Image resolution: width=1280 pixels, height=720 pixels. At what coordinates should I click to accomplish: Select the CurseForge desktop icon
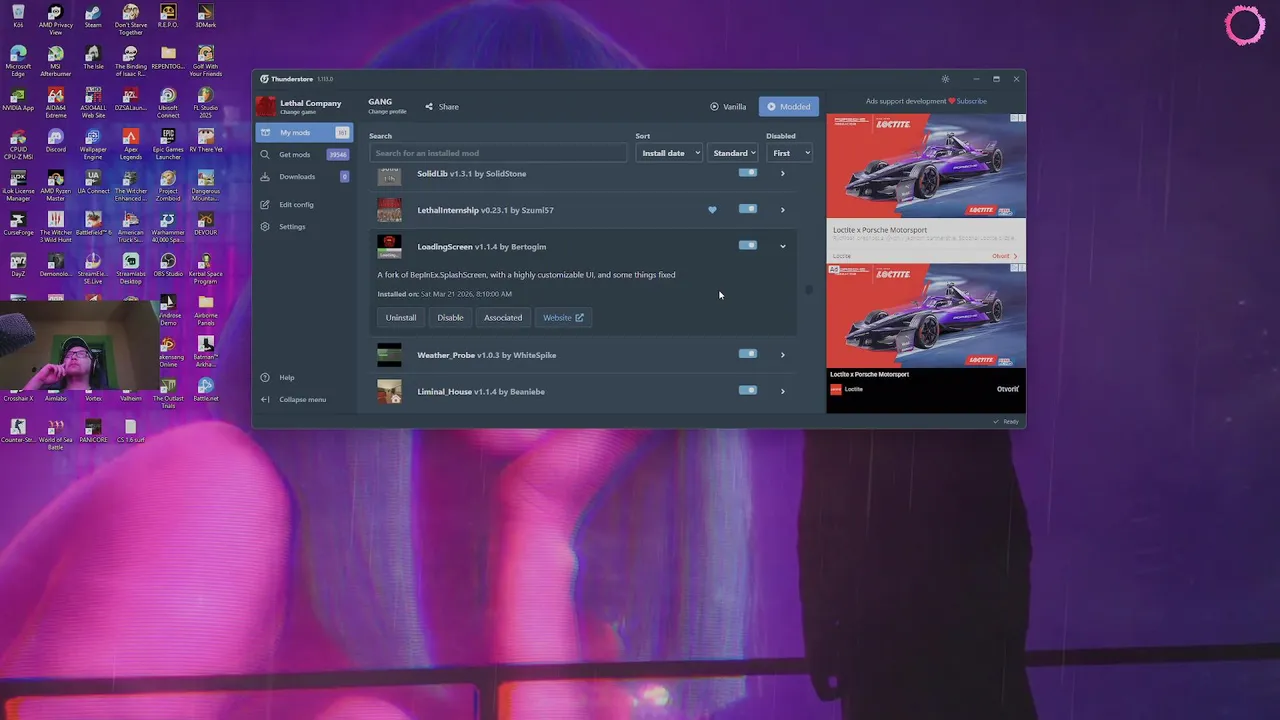click(x=18, y=224)
